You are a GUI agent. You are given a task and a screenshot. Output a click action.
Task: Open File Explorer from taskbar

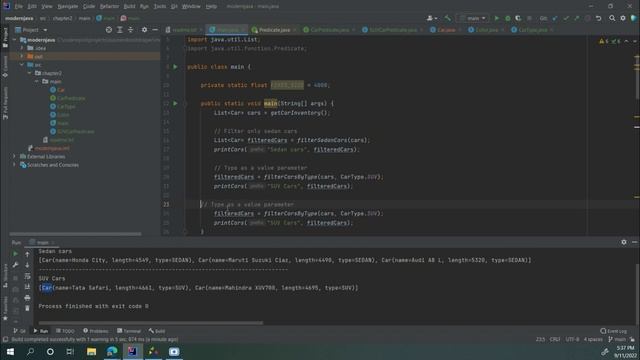91,351
